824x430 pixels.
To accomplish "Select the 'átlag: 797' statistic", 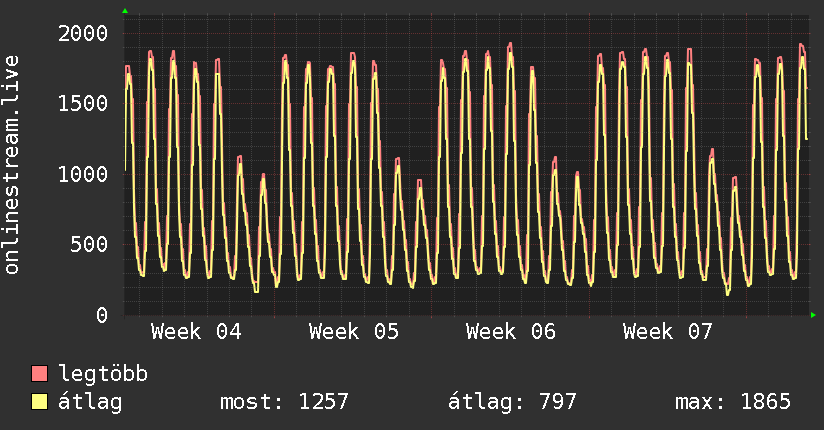I will tap(512, 402).
